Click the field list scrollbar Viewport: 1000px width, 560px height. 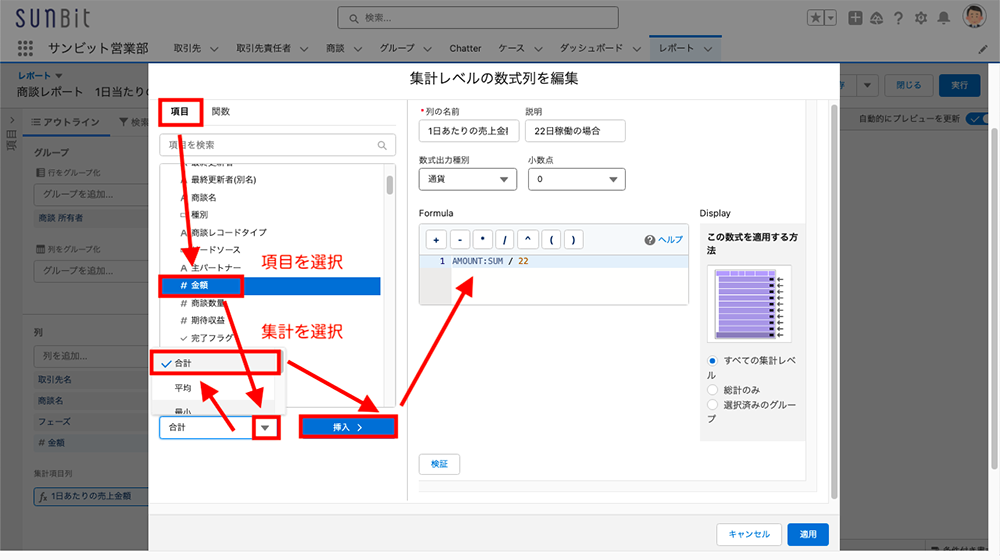tap(390, 185)
